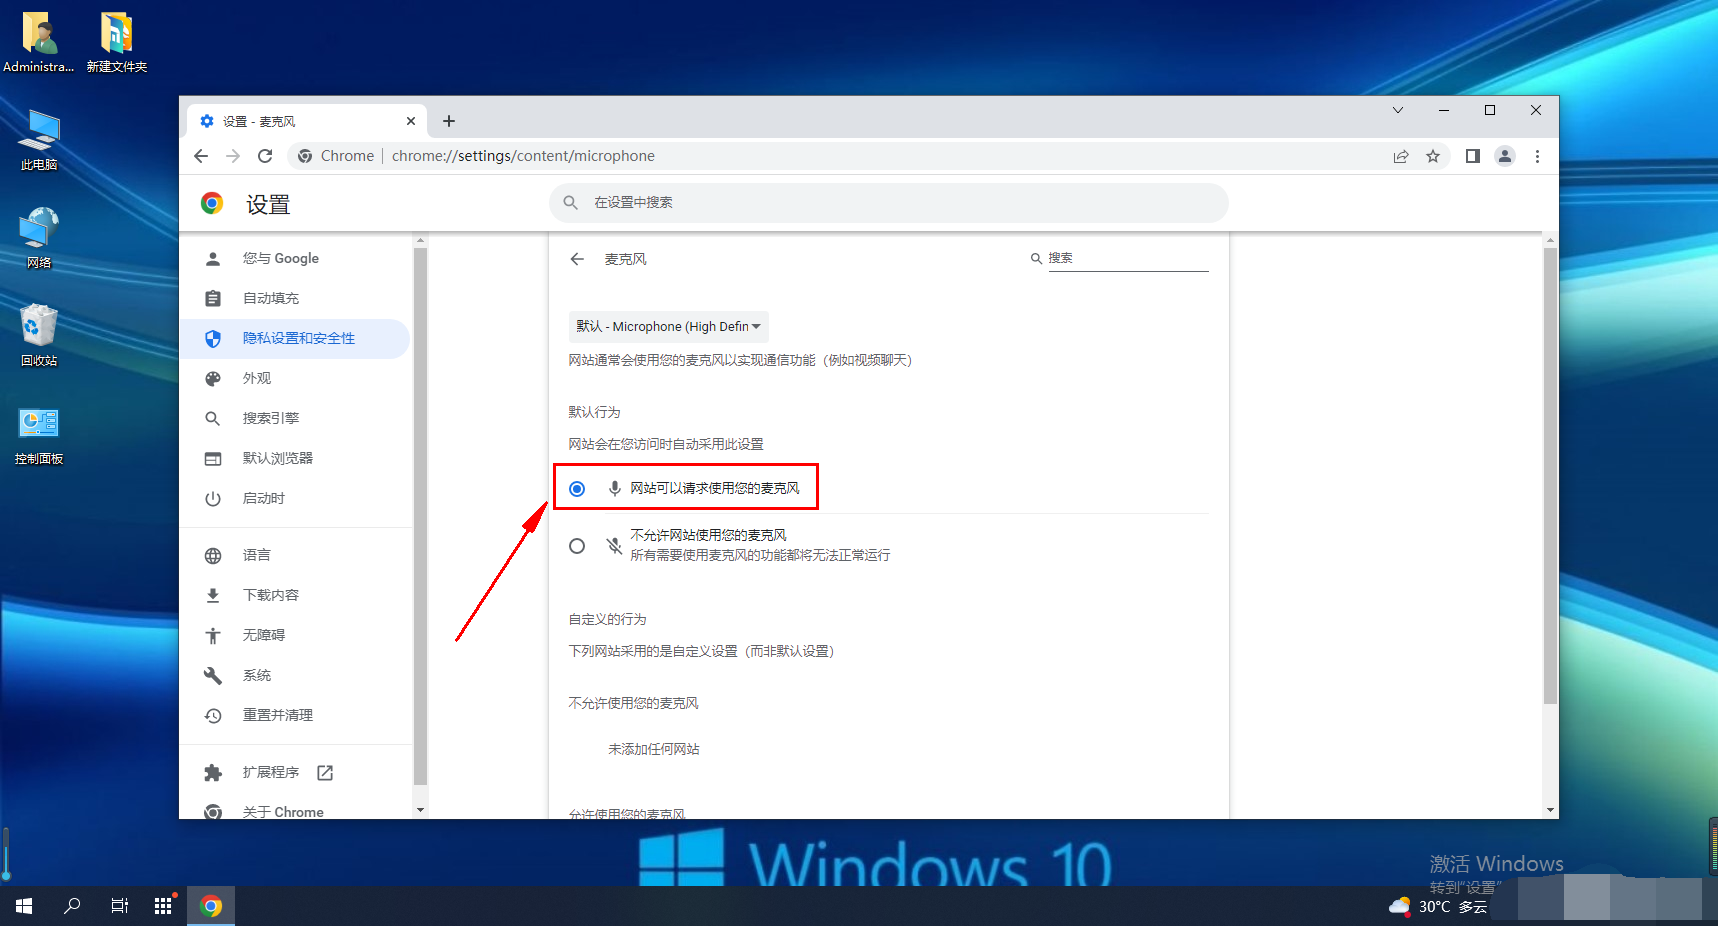Select 网站可以请求使用您的麦克风 radio button

(x=577, y=489)
